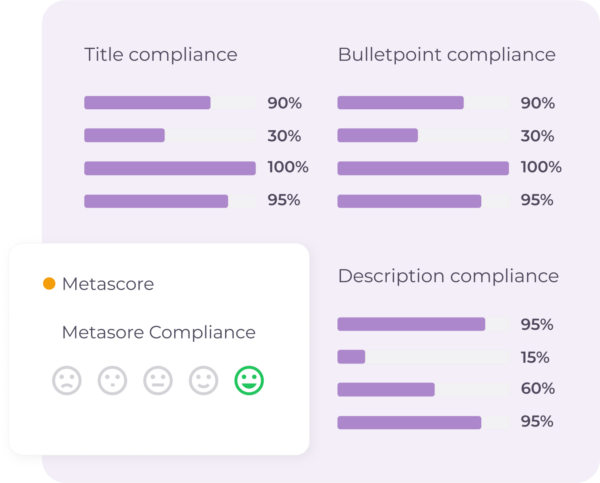Select the green happy face rating

point(249,380)
